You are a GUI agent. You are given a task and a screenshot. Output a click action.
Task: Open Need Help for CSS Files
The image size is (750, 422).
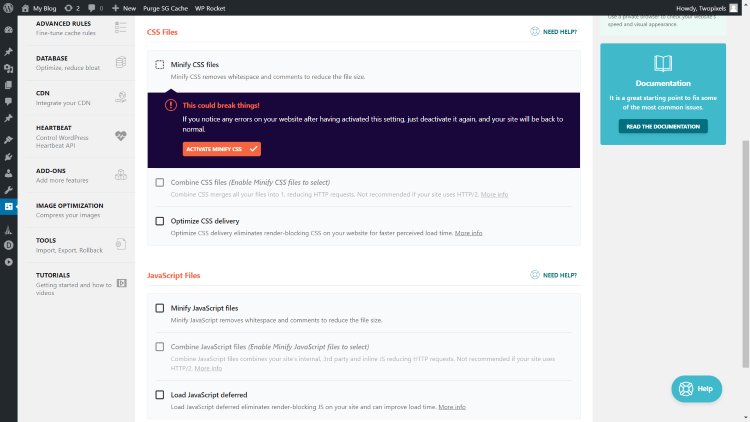(x=553, y=32)
